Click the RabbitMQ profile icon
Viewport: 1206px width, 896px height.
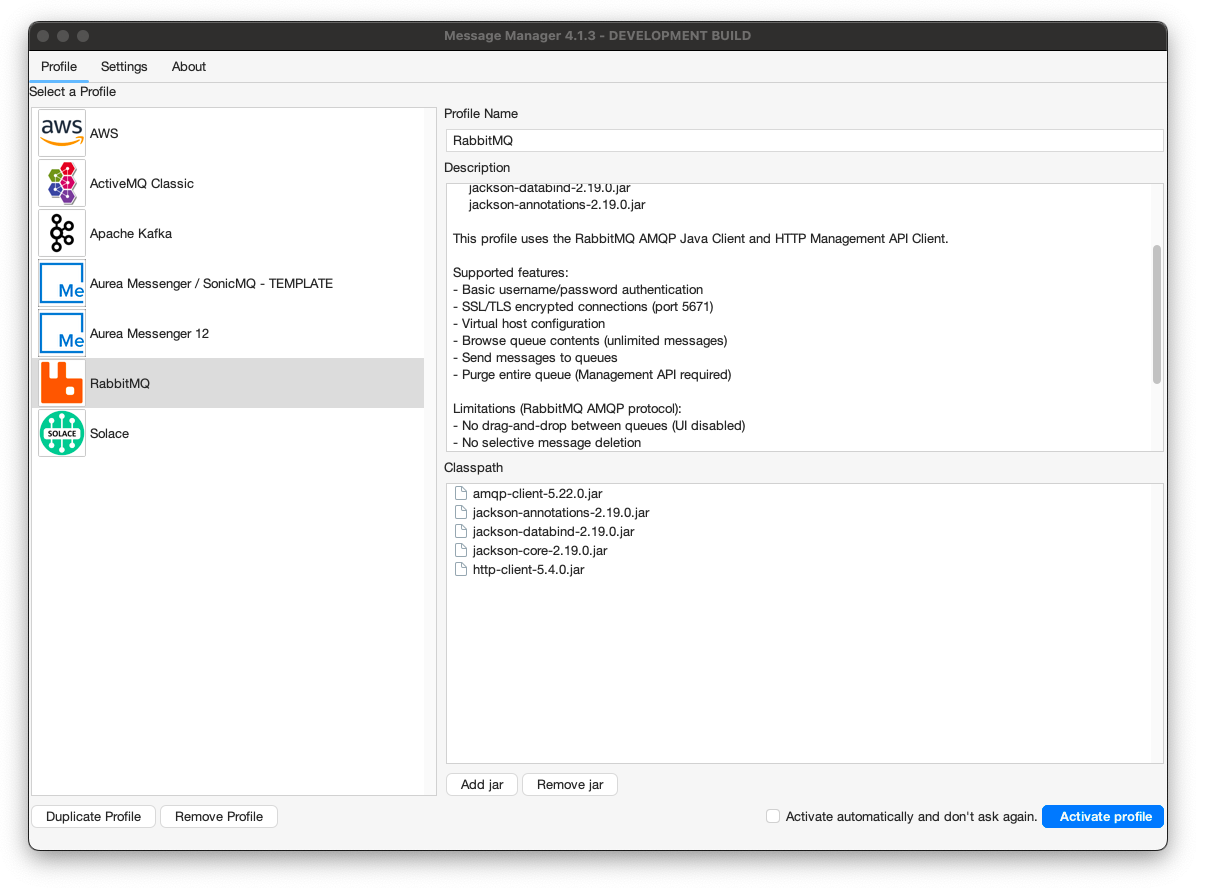coord(61,383)
